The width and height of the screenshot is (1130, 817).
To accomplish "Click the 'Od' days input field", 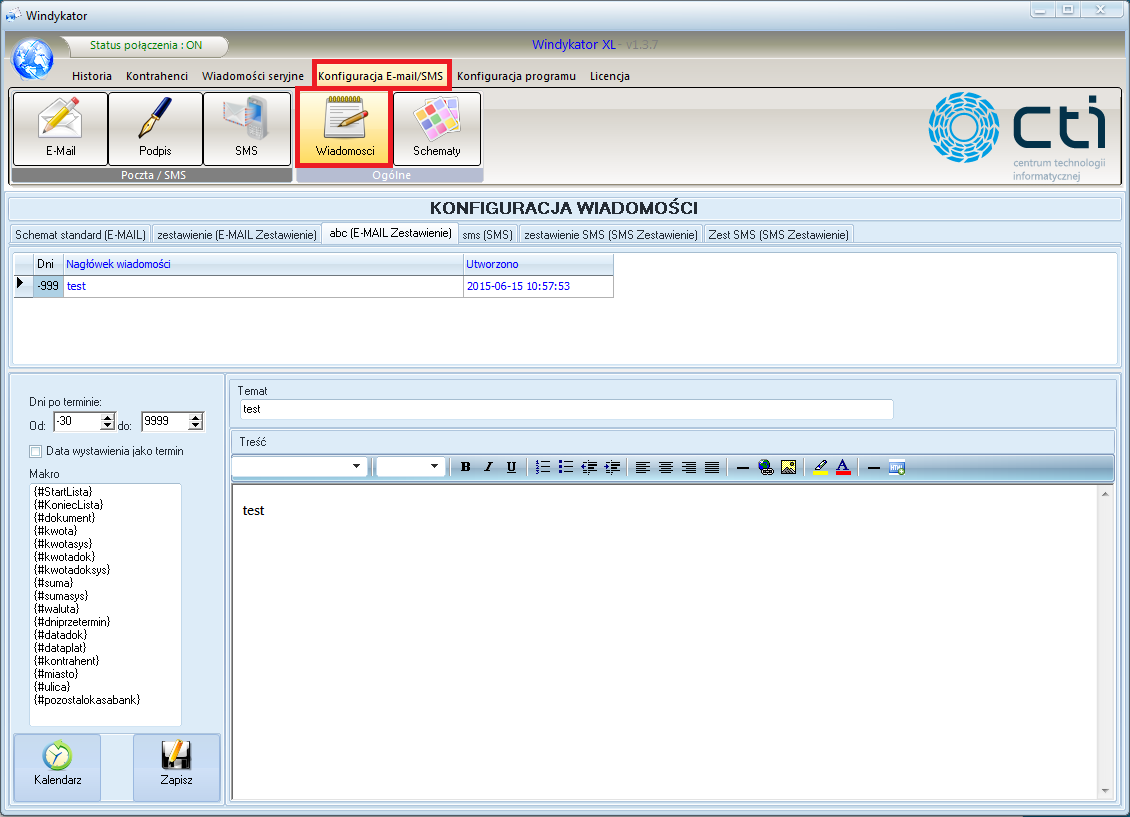I will [78, 421].
